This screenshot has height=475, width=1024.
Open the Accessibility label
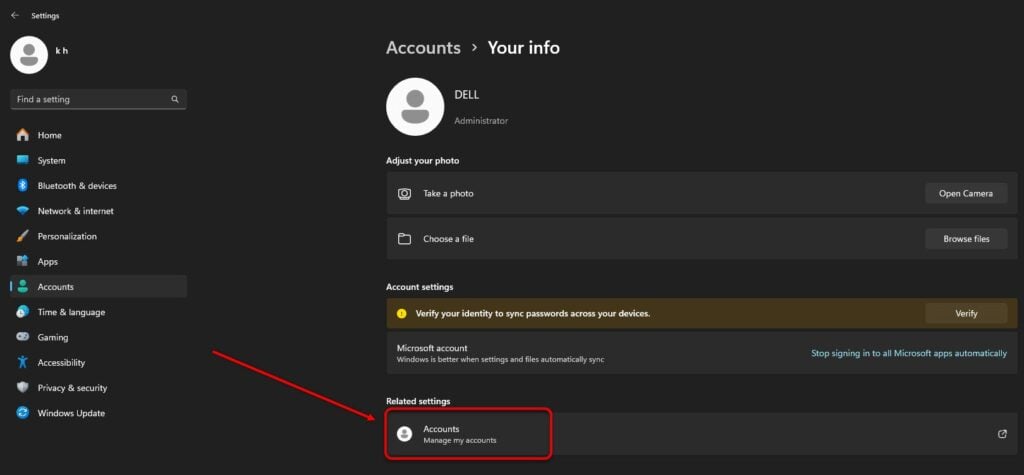[61, 363]
